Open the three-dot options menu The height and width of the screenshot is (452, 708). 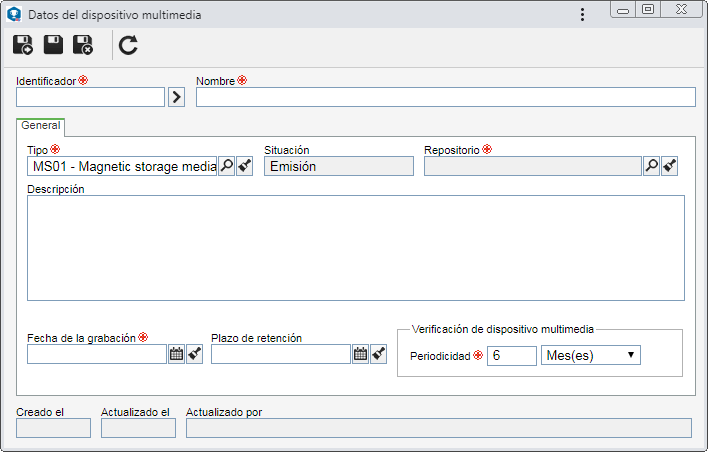(x=582, y=14)
